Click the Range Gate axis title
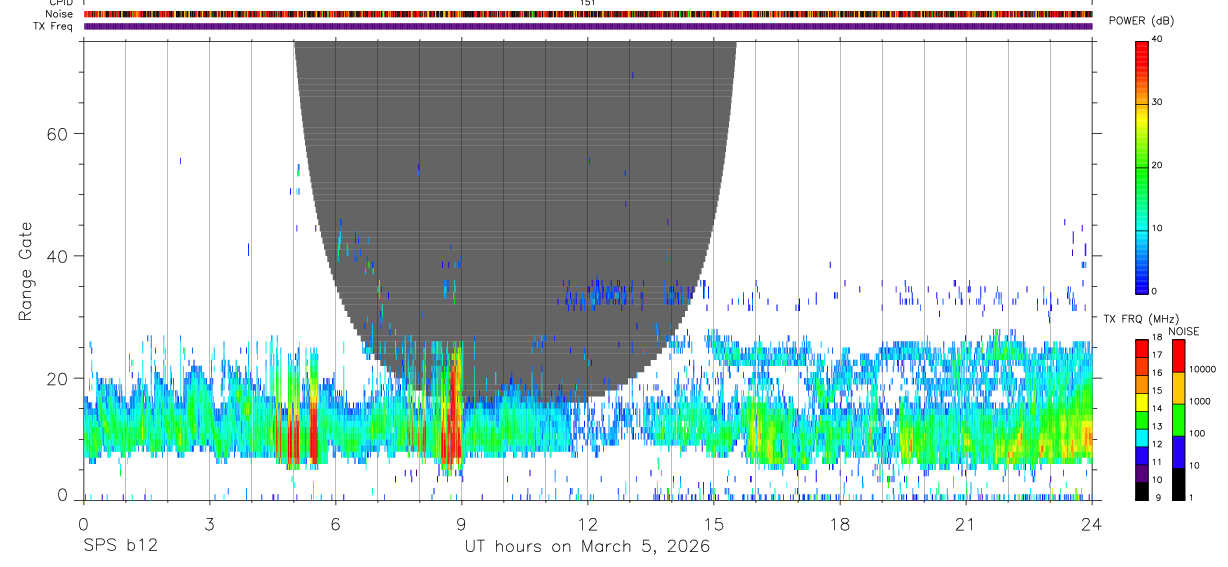This screenshot has height=567, width=1228. (26, 270)
